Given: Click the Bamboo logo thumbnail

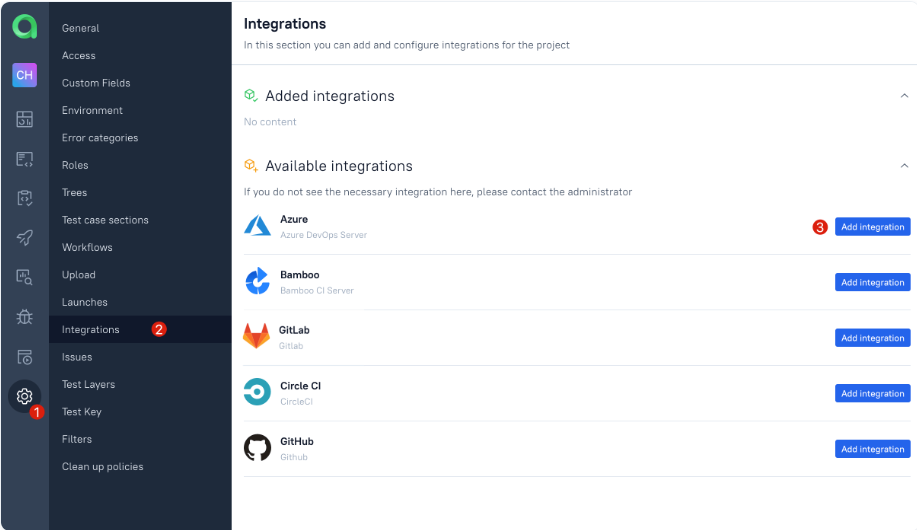Looking at the screenshot, I should click(x=257, y=282).
